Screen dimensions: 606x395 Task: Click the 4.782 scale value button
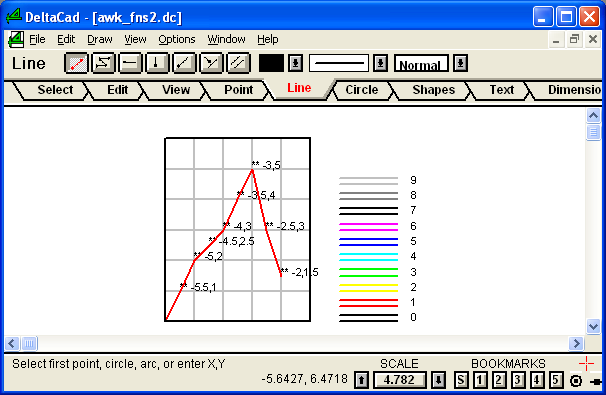tap(399, 380)
